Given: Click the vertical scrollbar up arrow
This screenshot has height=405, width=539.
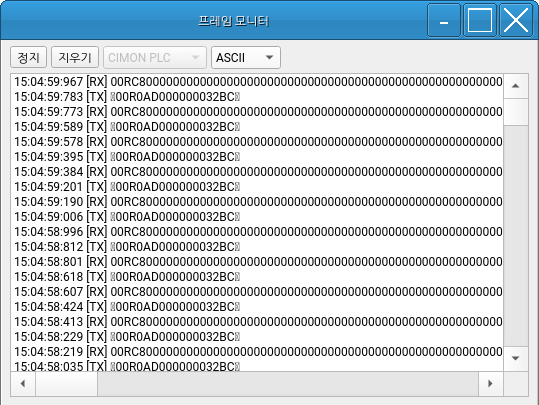Looking at the screenshot, I should [516, 86].
